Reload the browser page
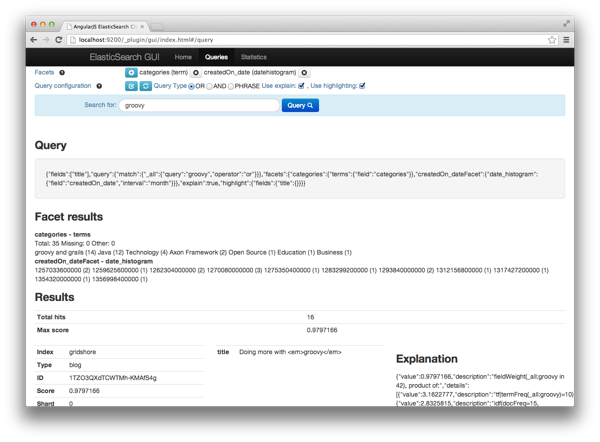The image size is (600, 442). tap(59, 40)
